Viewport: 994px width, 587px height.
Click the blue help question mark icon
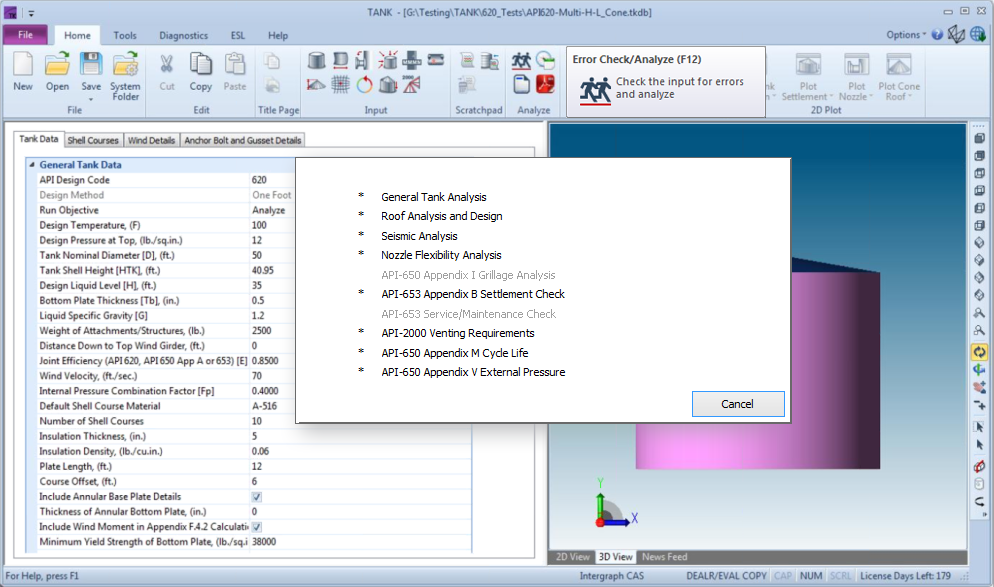click(937, 35)
